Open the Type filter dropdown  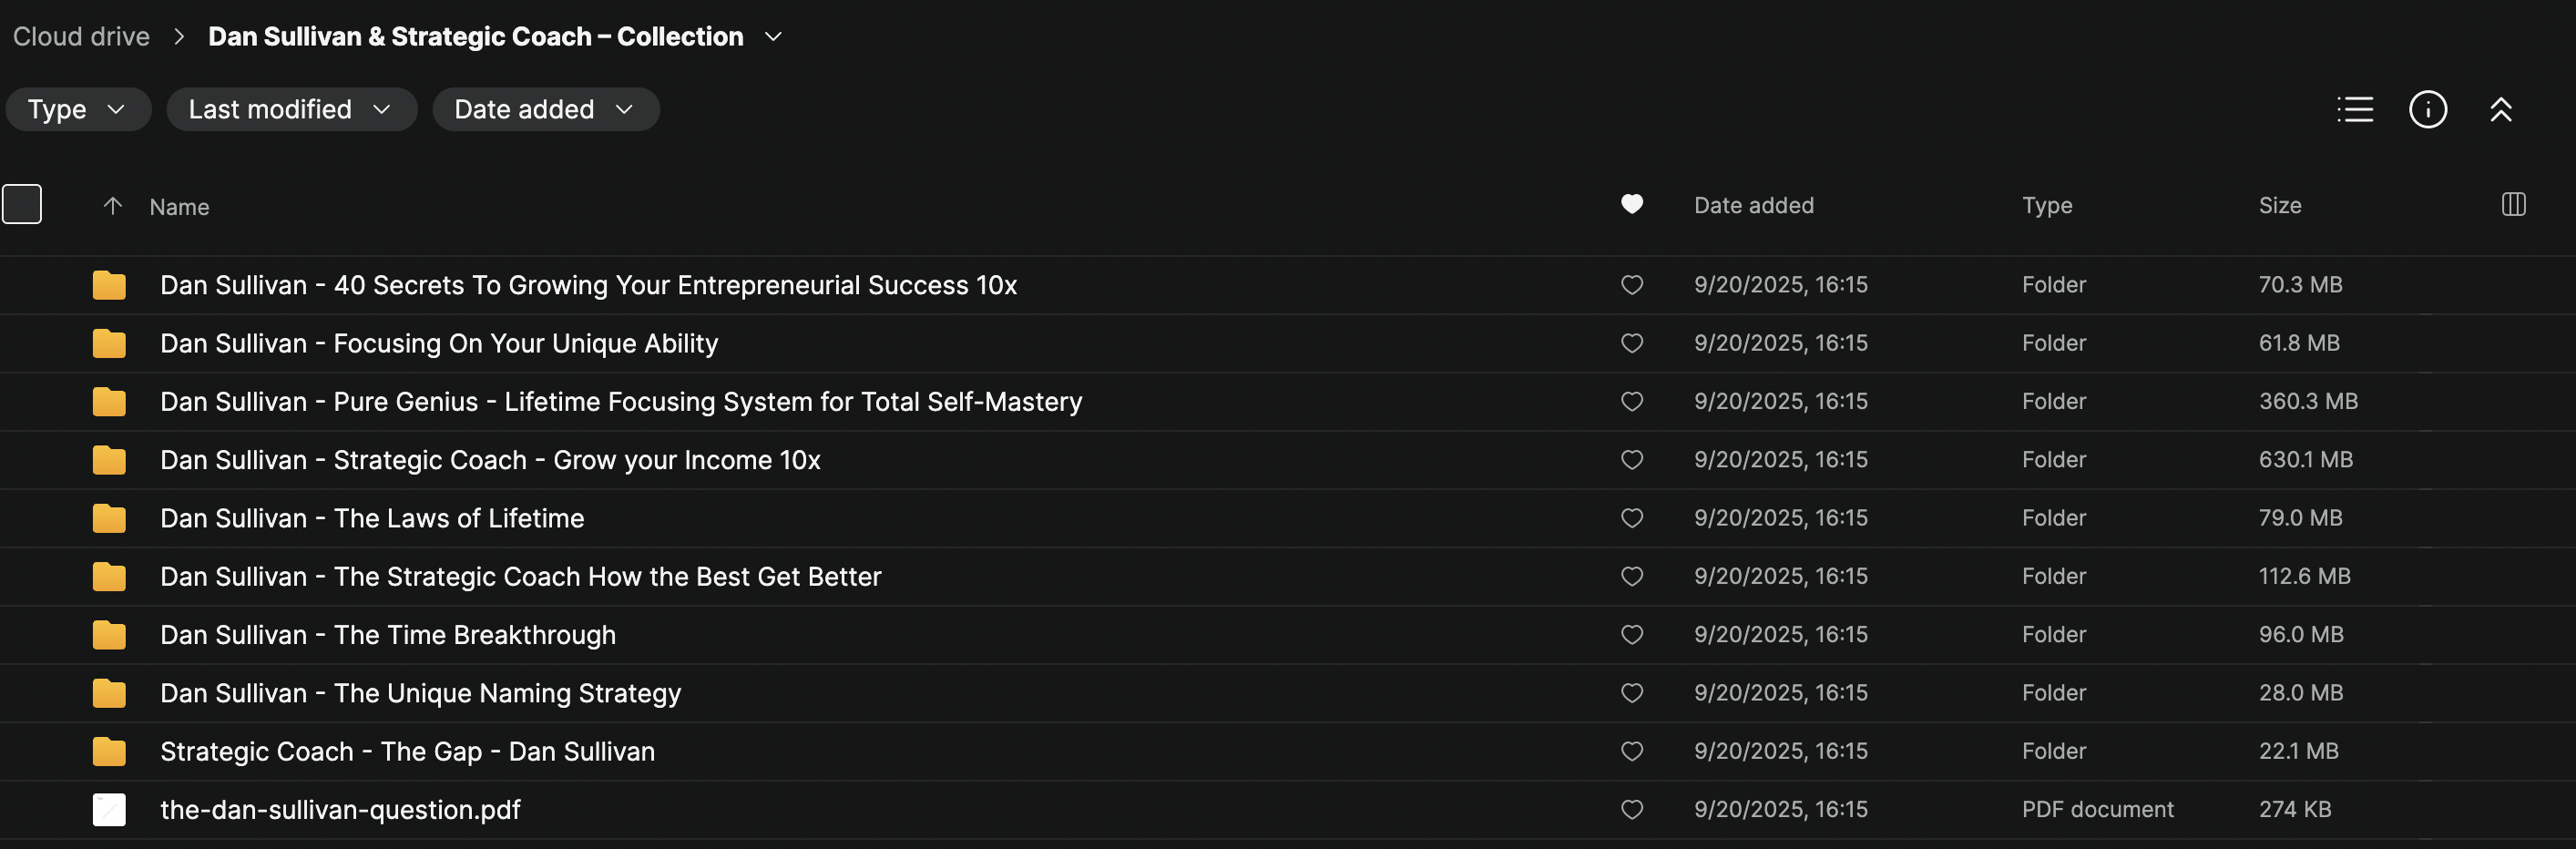point(78,109)
